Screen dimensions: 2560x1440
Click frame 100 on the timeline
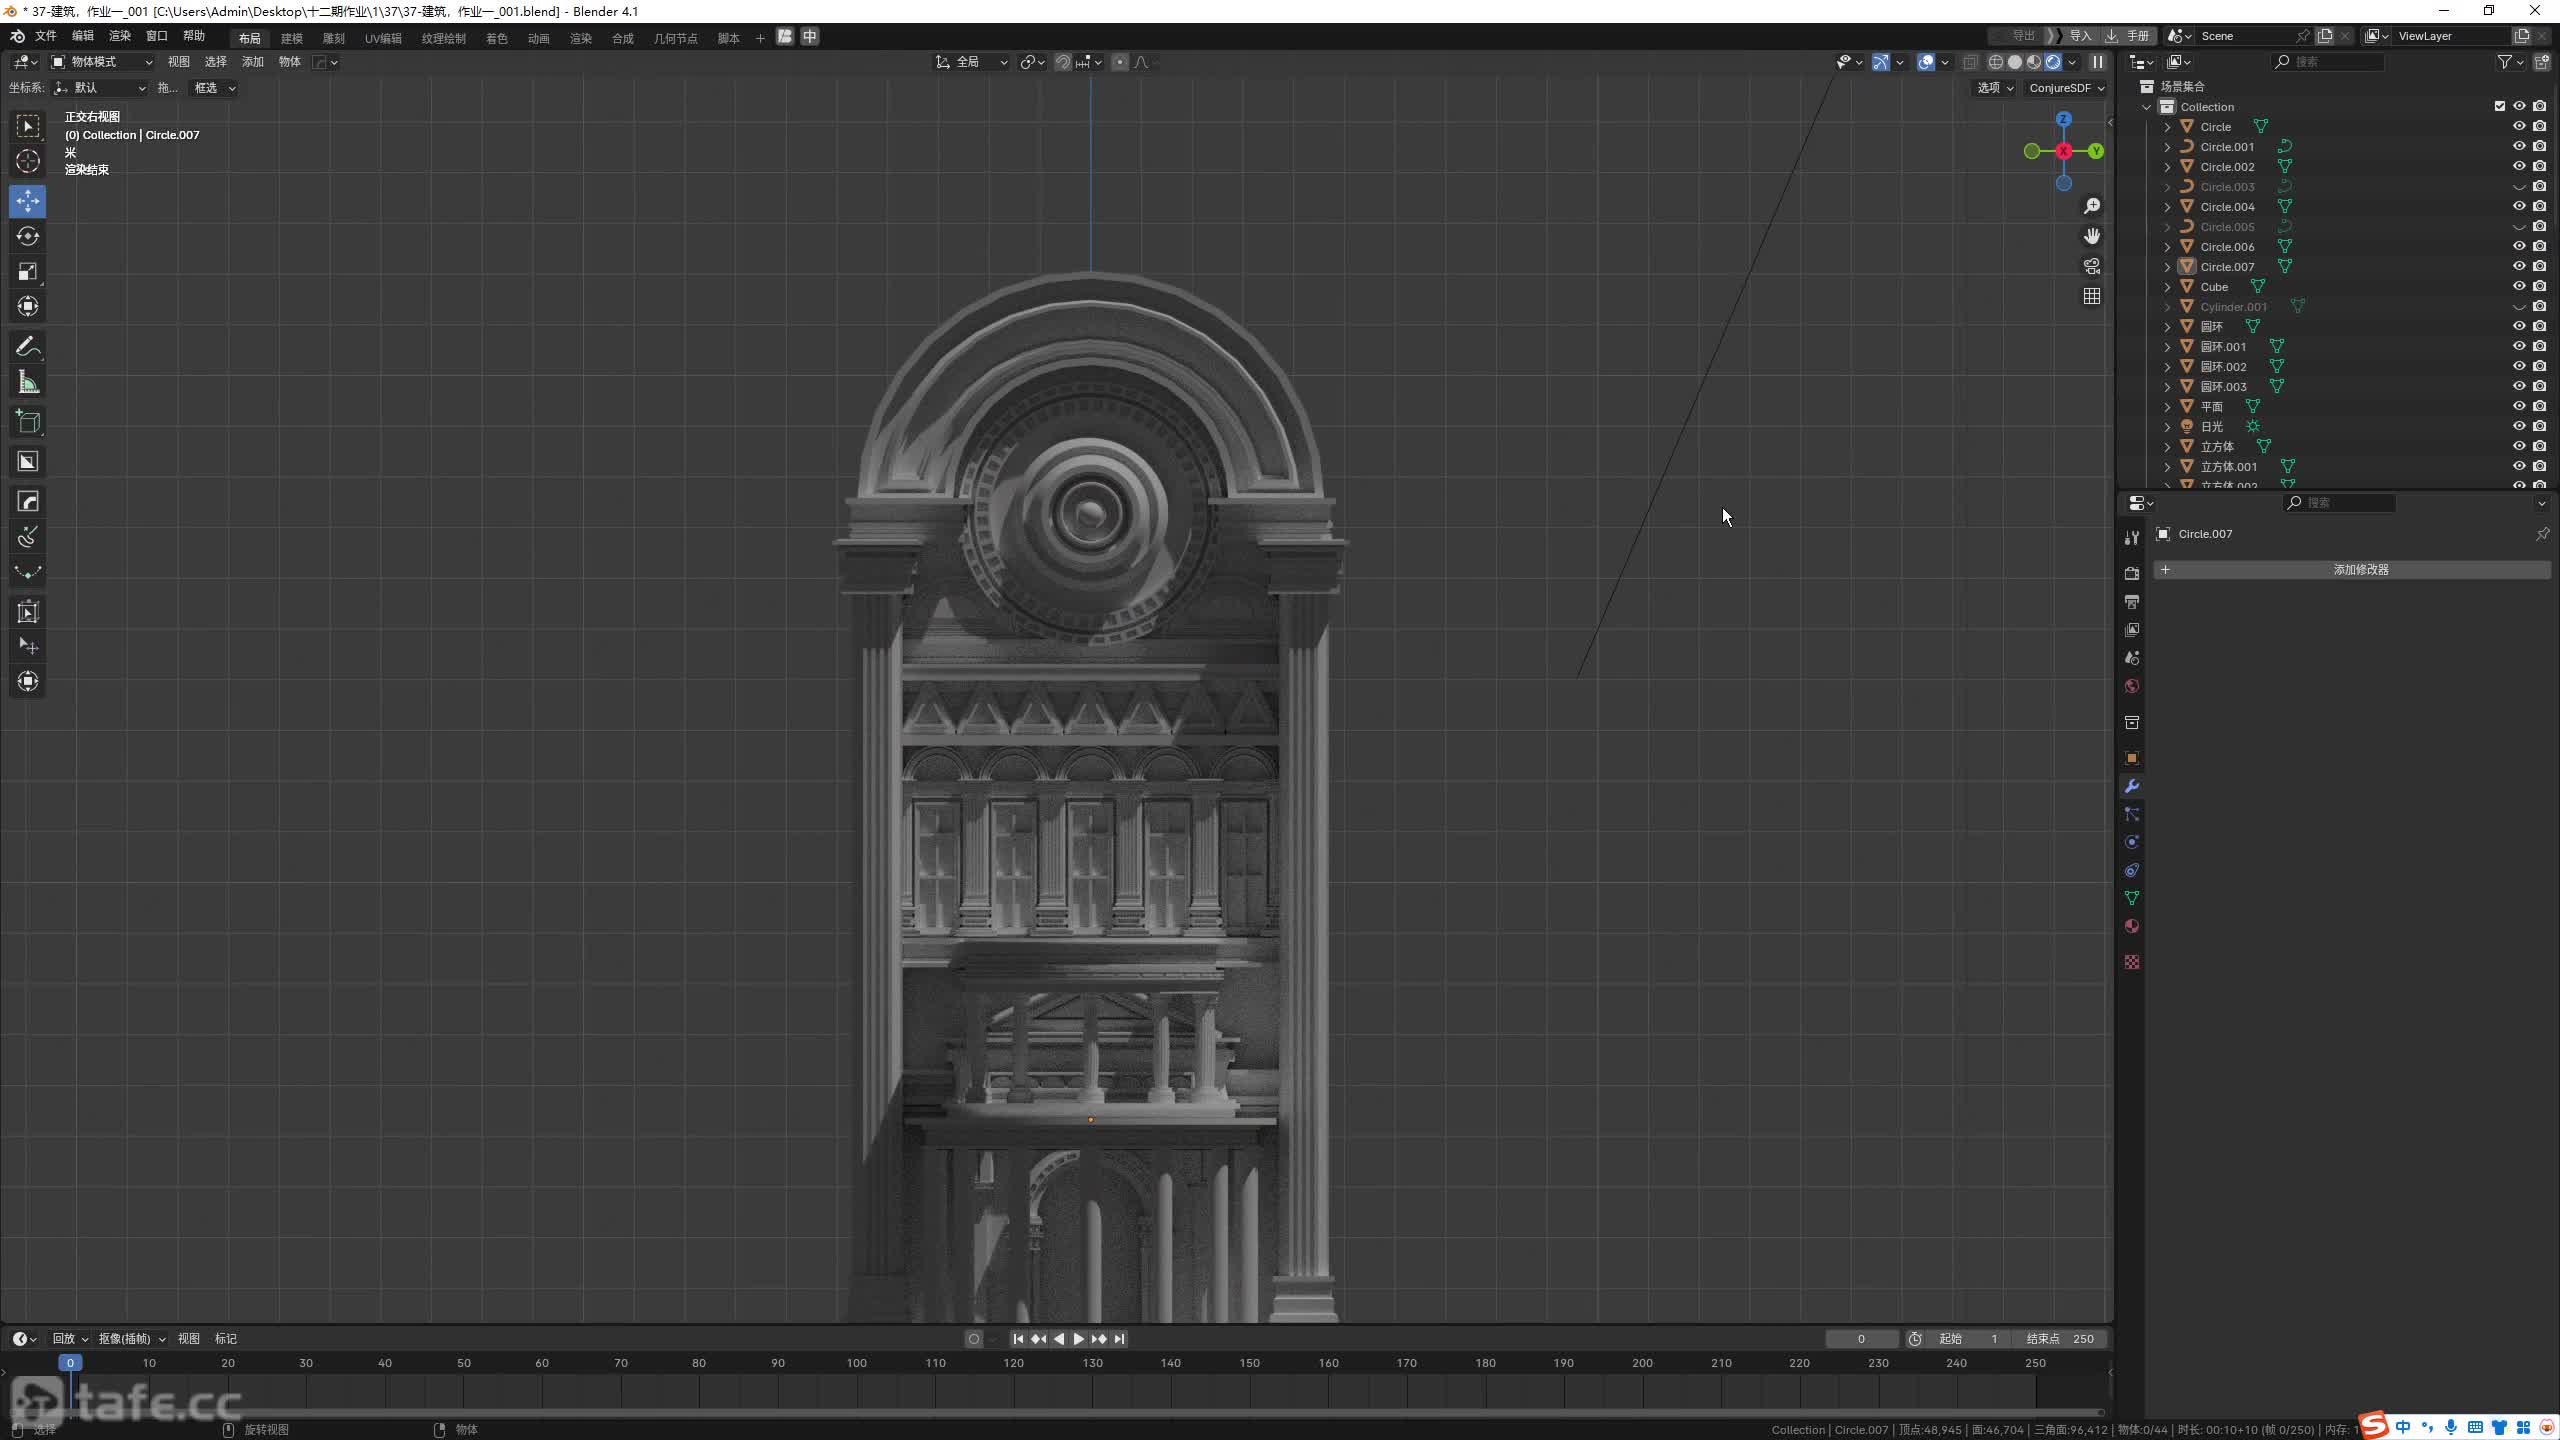point(857,1363)
